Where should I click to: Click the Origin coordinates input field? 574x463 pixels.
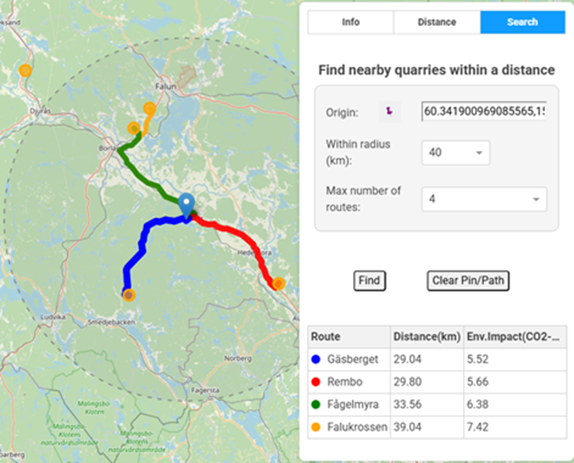[x=484, y=111]
